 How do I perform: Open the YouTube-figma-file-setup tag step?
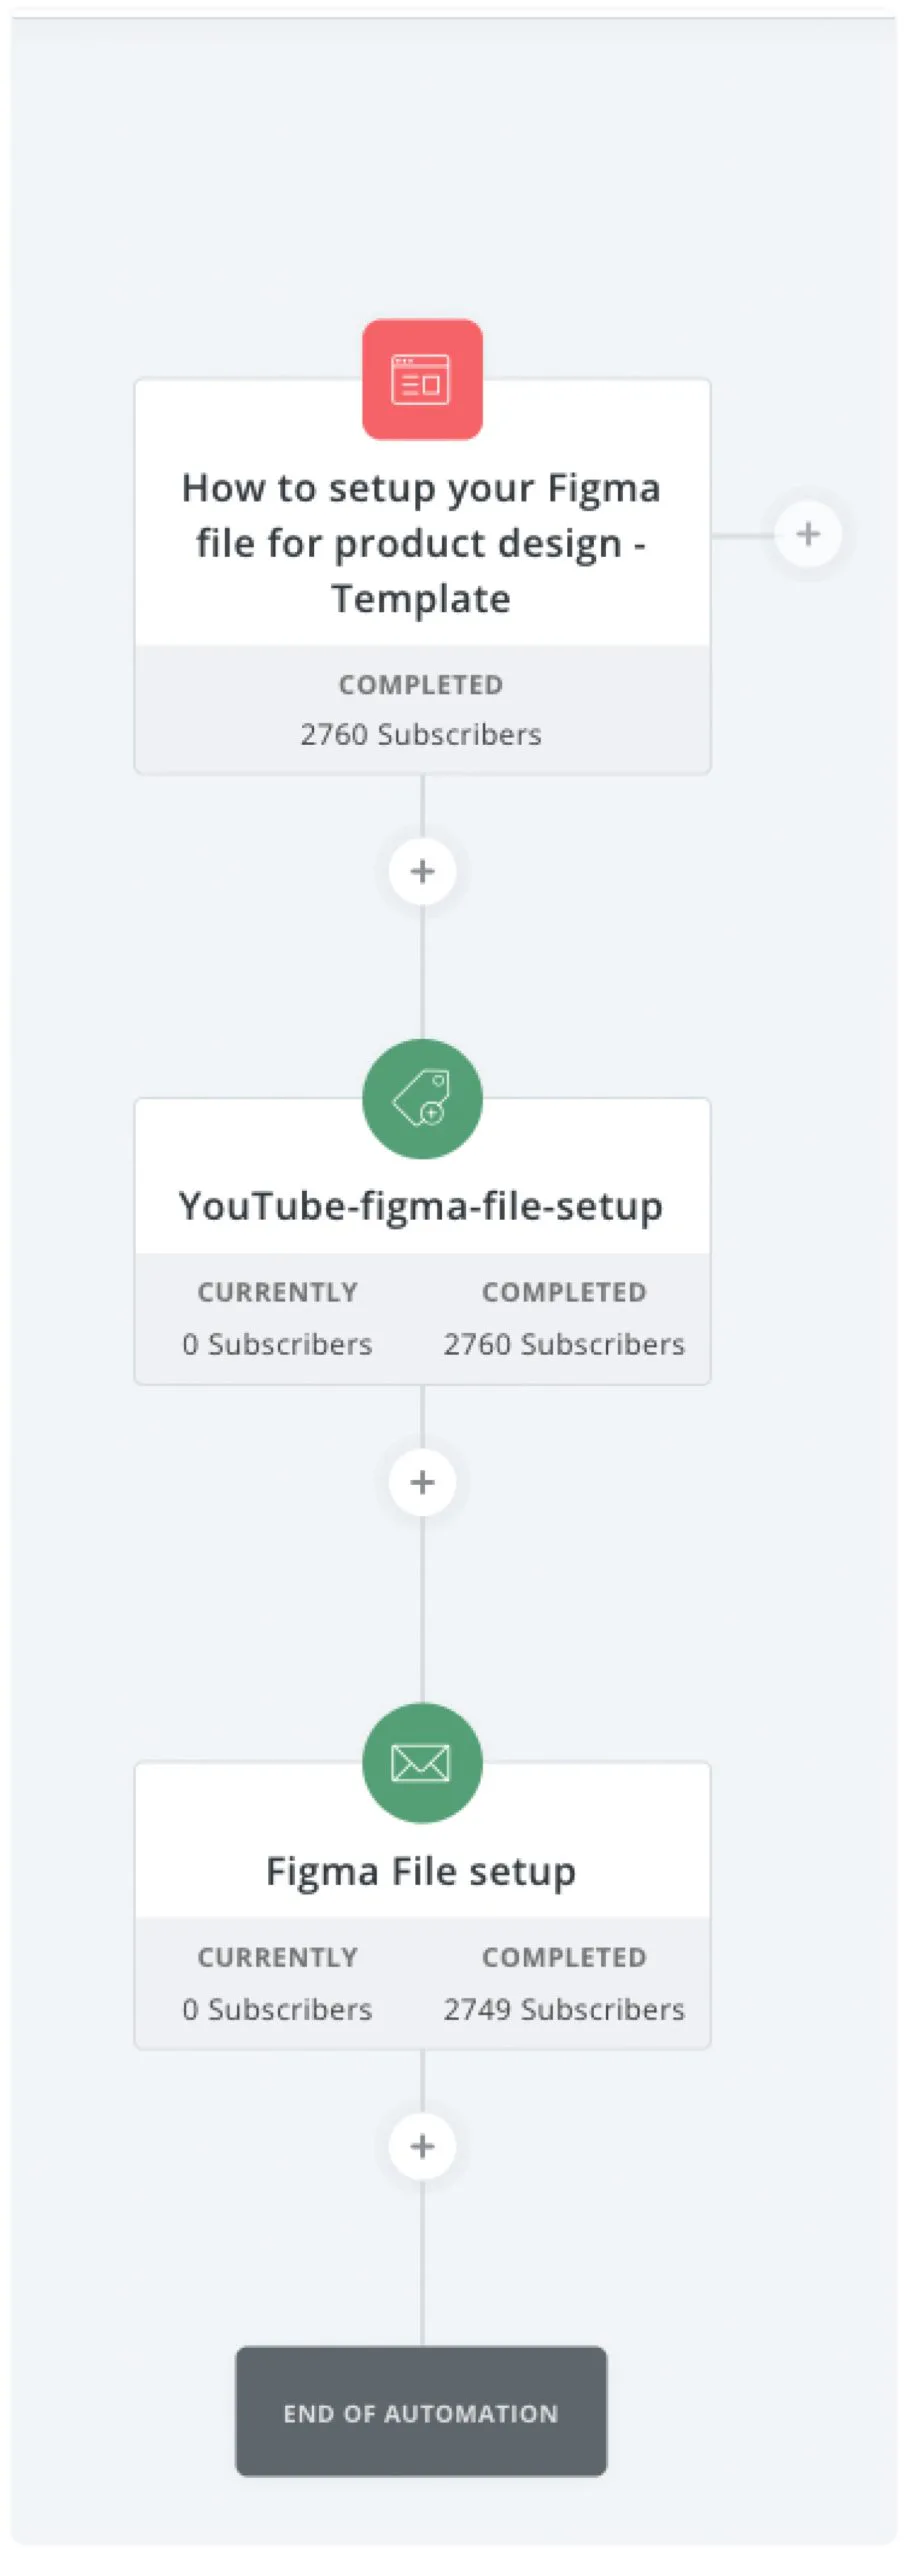(421, 1206)
